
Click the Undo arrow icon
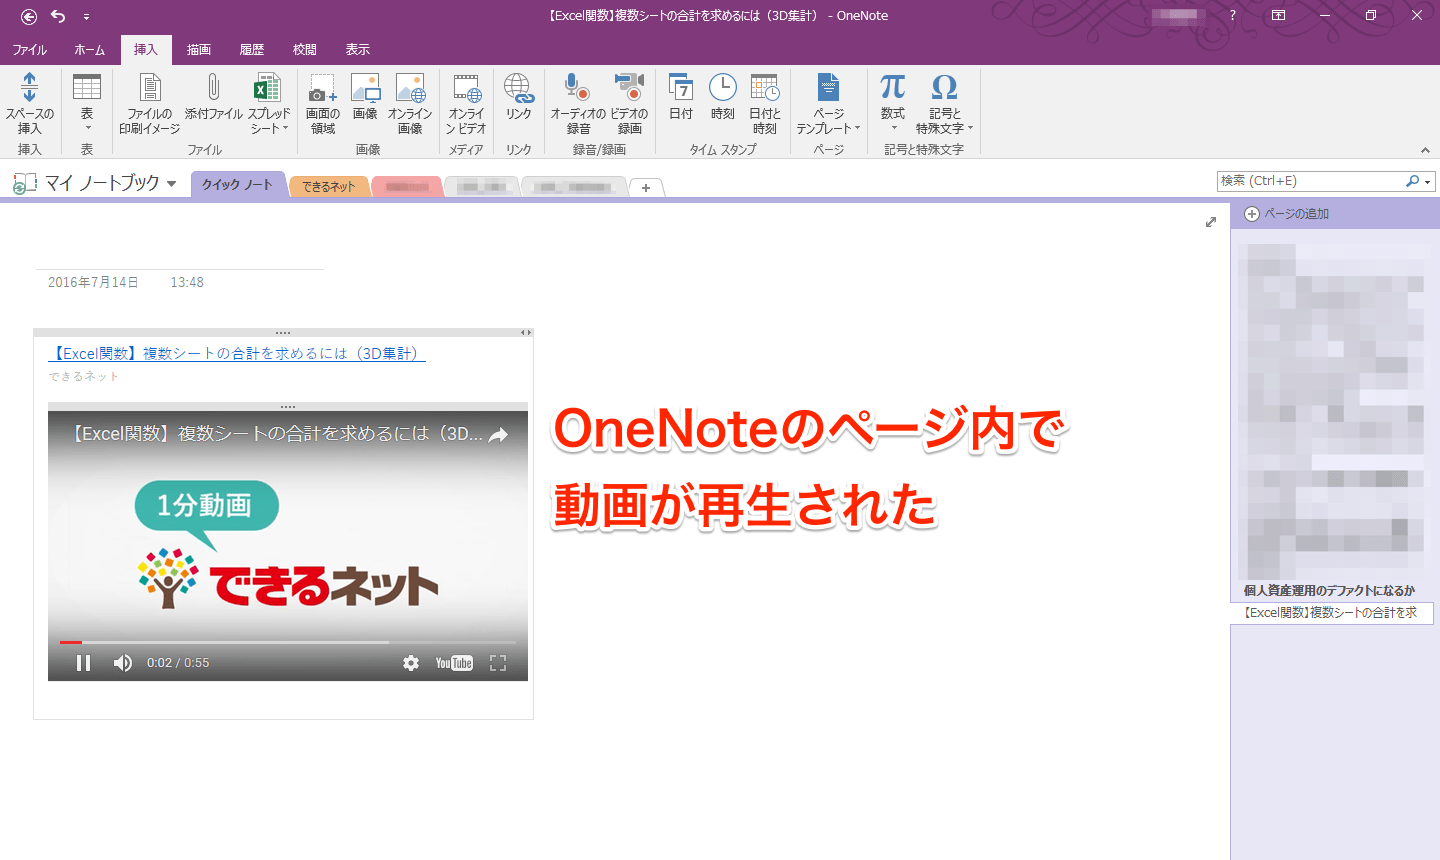[58, 16]
